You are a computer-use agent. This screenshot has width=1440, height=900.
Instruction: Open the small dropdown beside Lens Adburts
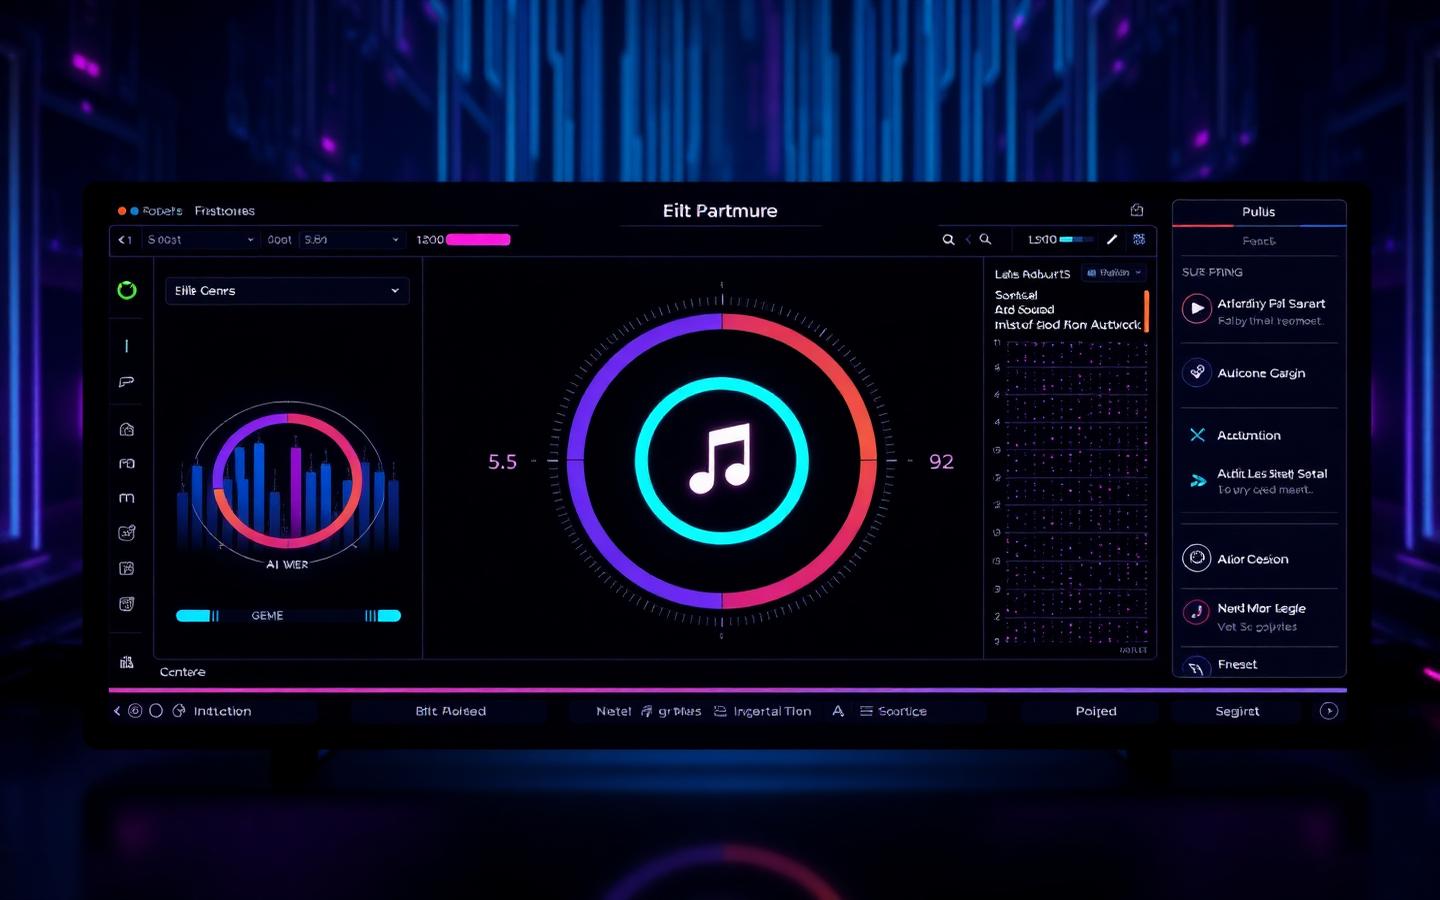[1113, 273]
